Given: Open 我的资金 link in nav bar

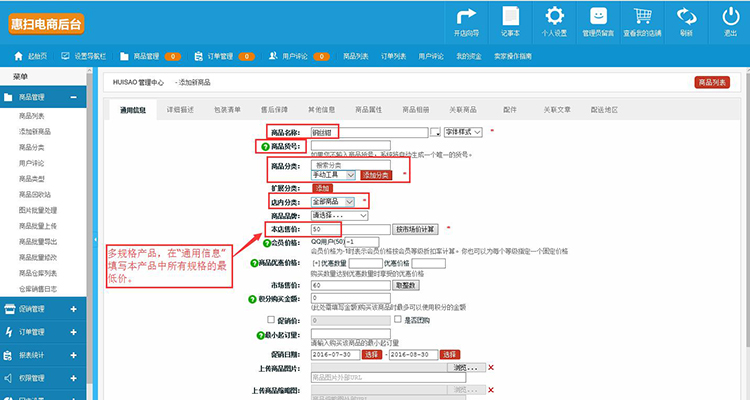Looking at the screenshot, I should [469, 56].
